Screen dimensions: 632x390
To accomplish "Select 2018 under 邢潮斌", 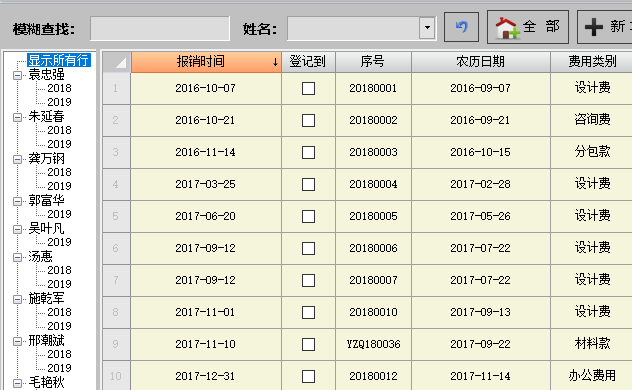I will coord(59,354).
